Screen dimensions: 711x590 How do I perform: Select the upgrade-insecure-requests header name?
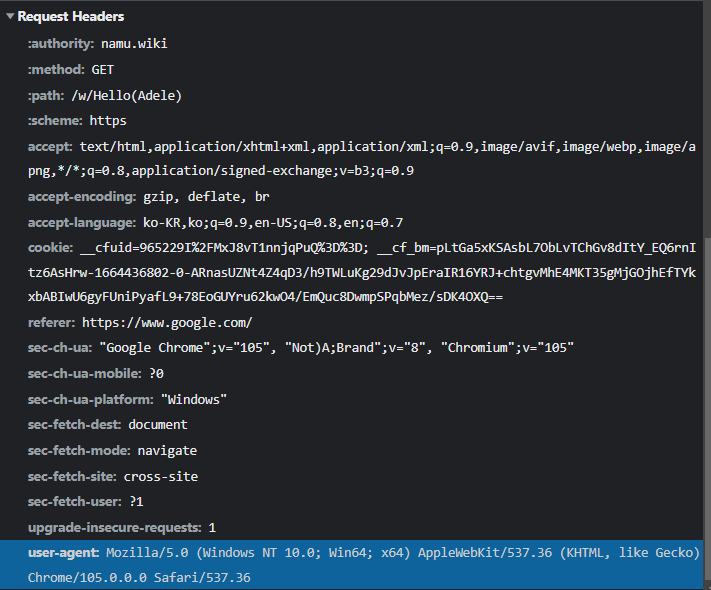point(115,528)
